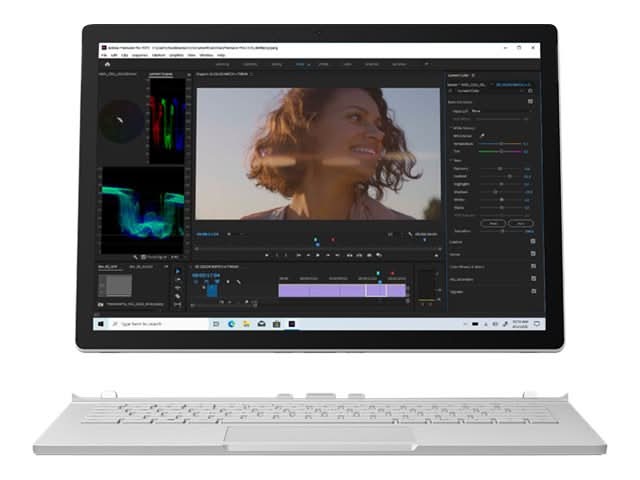This screenshot has height=480, width=640.
Task: Switch to the Color workspace tab
Action: [299, 64]
